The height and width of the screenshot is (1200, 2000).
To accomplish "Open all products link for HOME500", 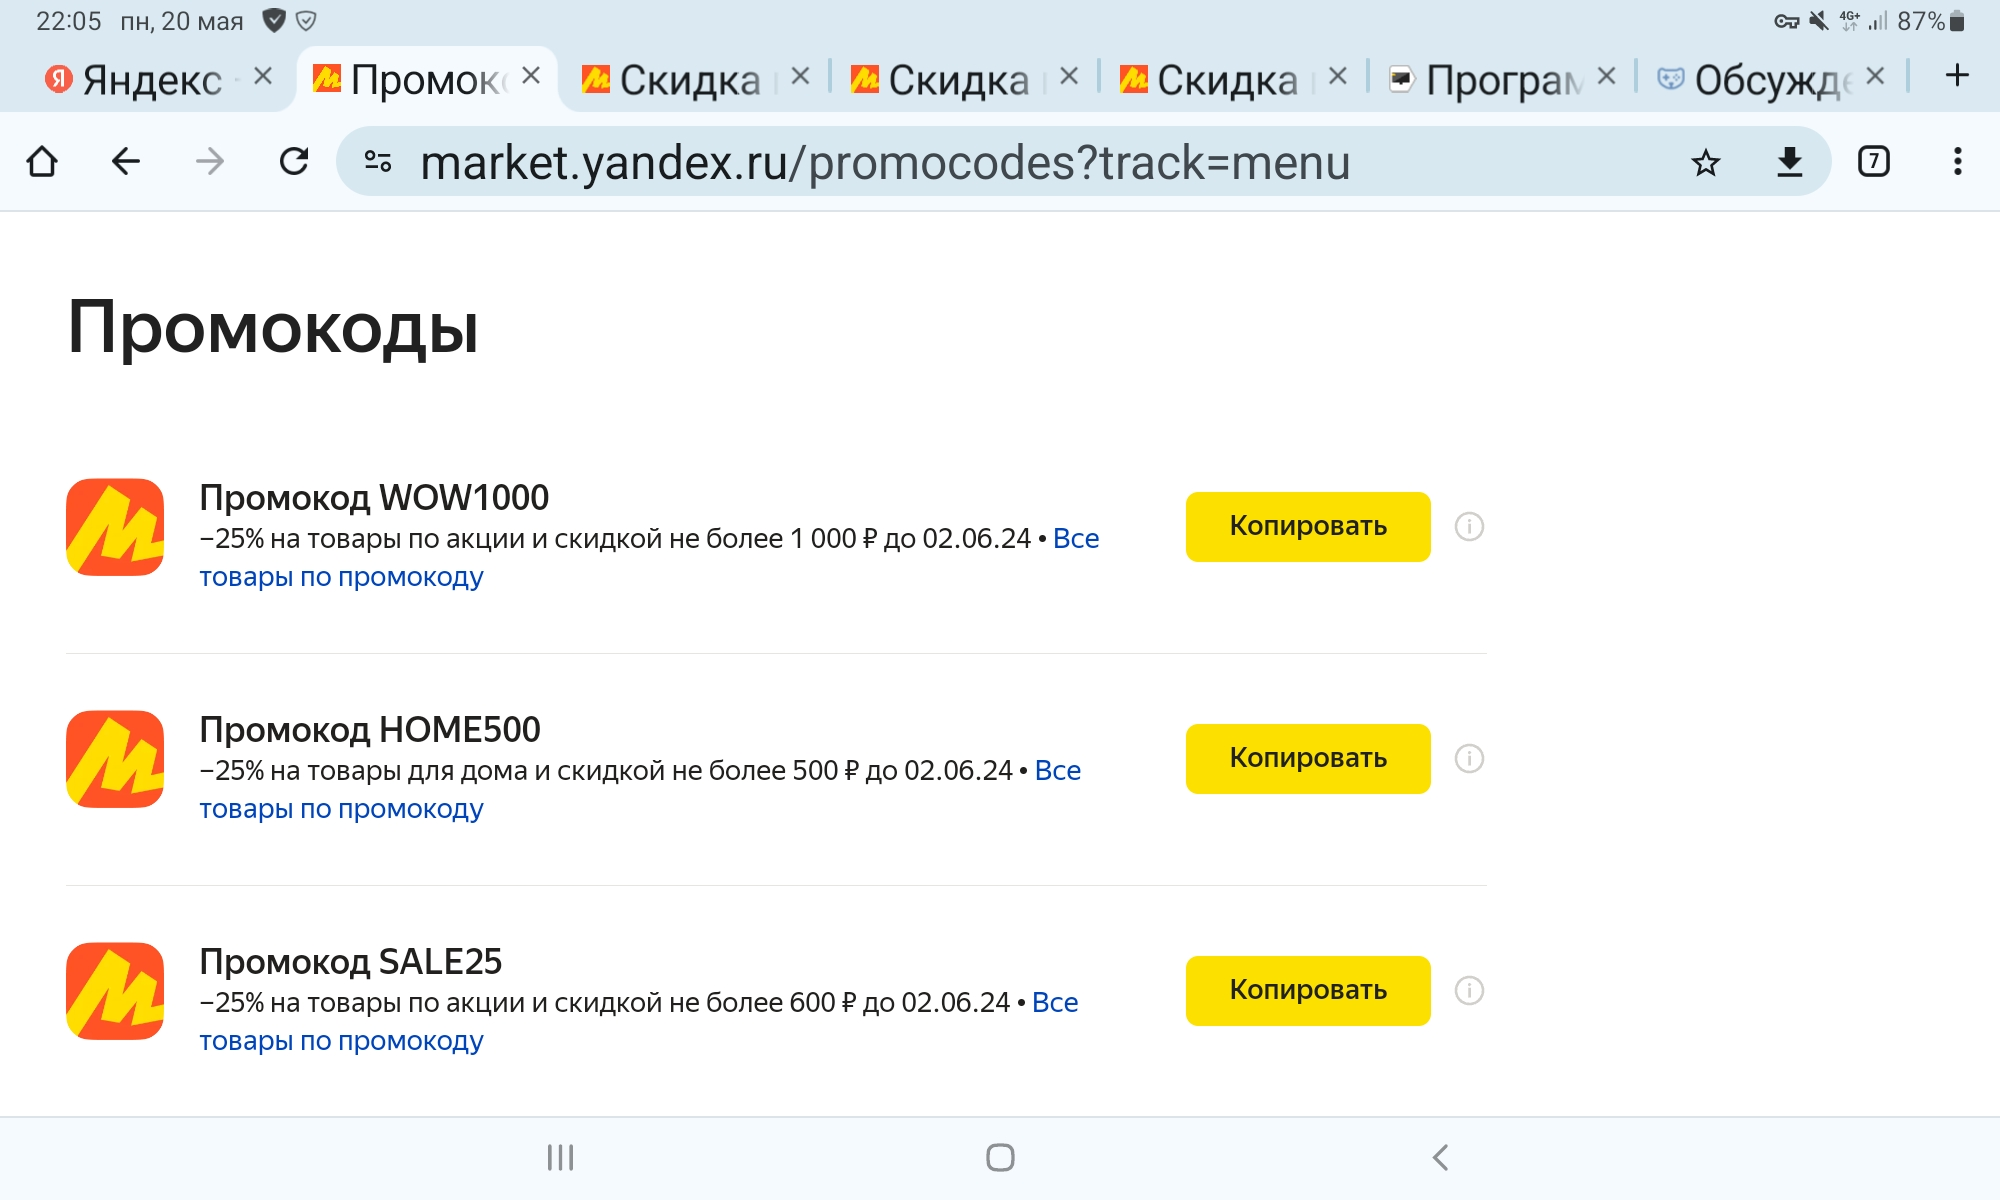I will pyautogui.click(x=341, y=809).
